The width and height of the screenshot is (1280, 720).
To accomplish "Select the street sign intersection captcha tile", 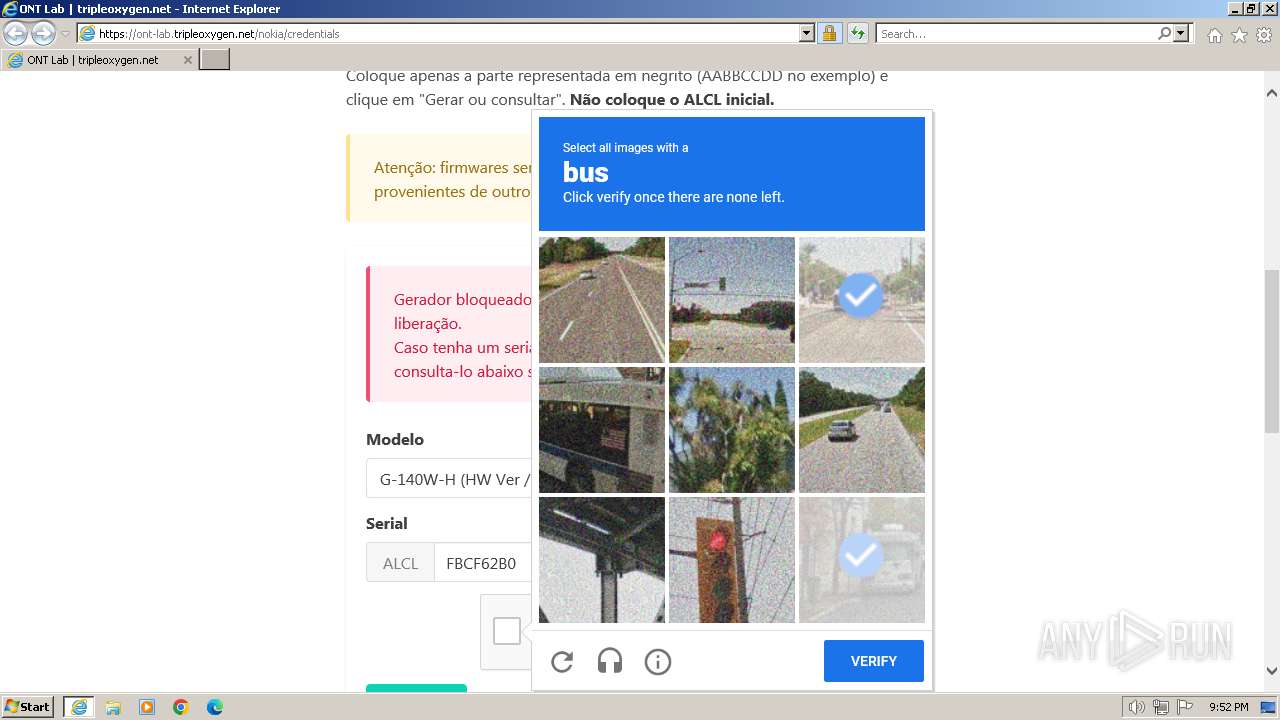I will (732, 300).
